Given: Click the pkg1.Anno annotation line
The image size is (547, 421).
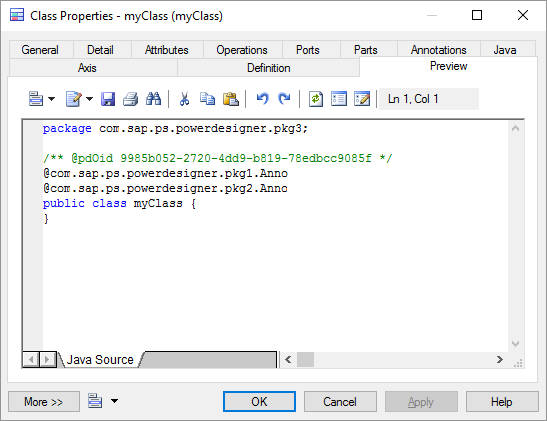Looking at the screenshot, I should [x=165, y=174].
